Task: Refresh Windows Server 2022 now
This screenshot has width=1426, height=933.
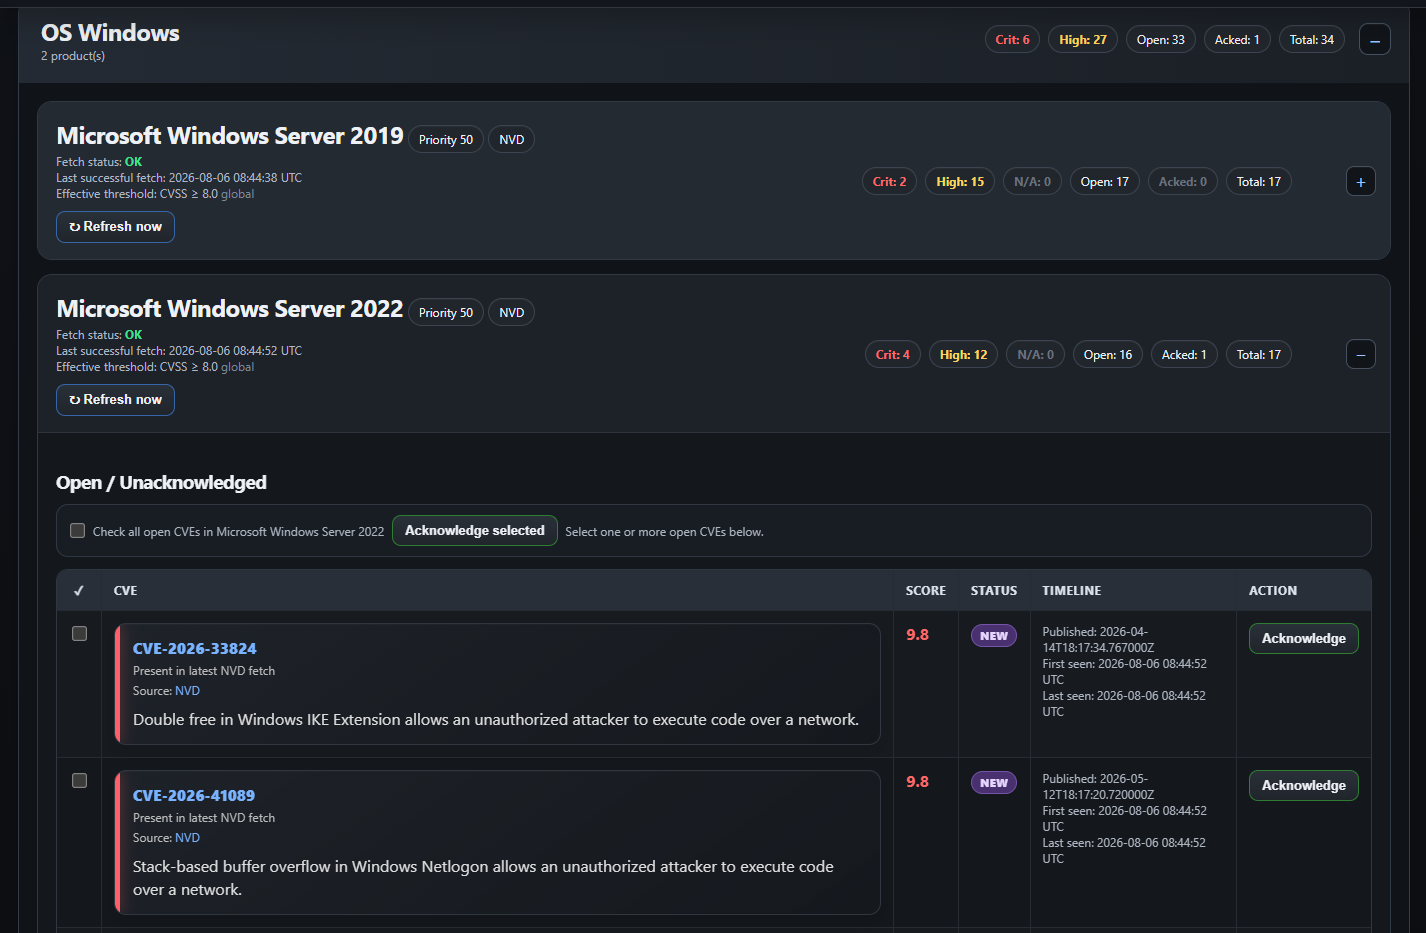Action: click(x=115, y=400)
